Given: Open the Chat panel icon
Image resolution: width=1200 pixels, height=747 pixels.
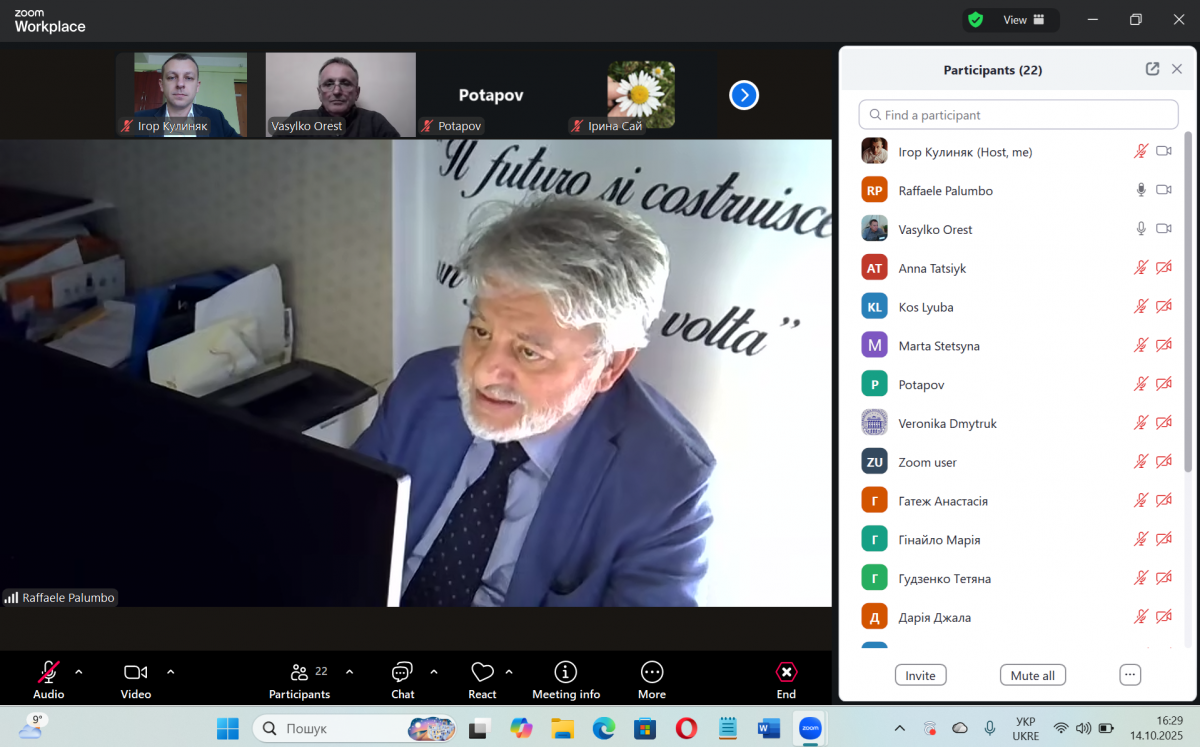Looking at the screenshot, I should tap(402, 672).
